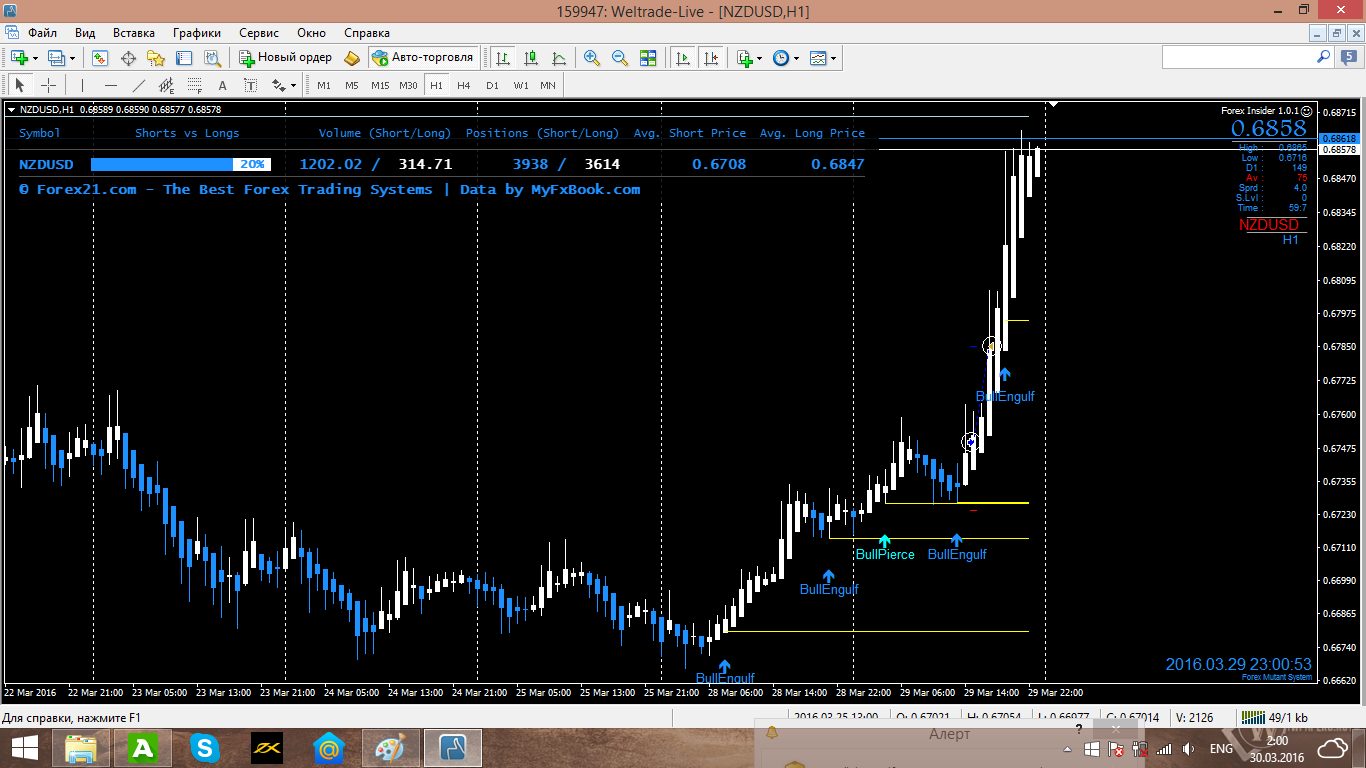The image size is (1366, 768).
Task: Switch timeframe to D1
Action: pyautogui.click(x=492, y=85)
